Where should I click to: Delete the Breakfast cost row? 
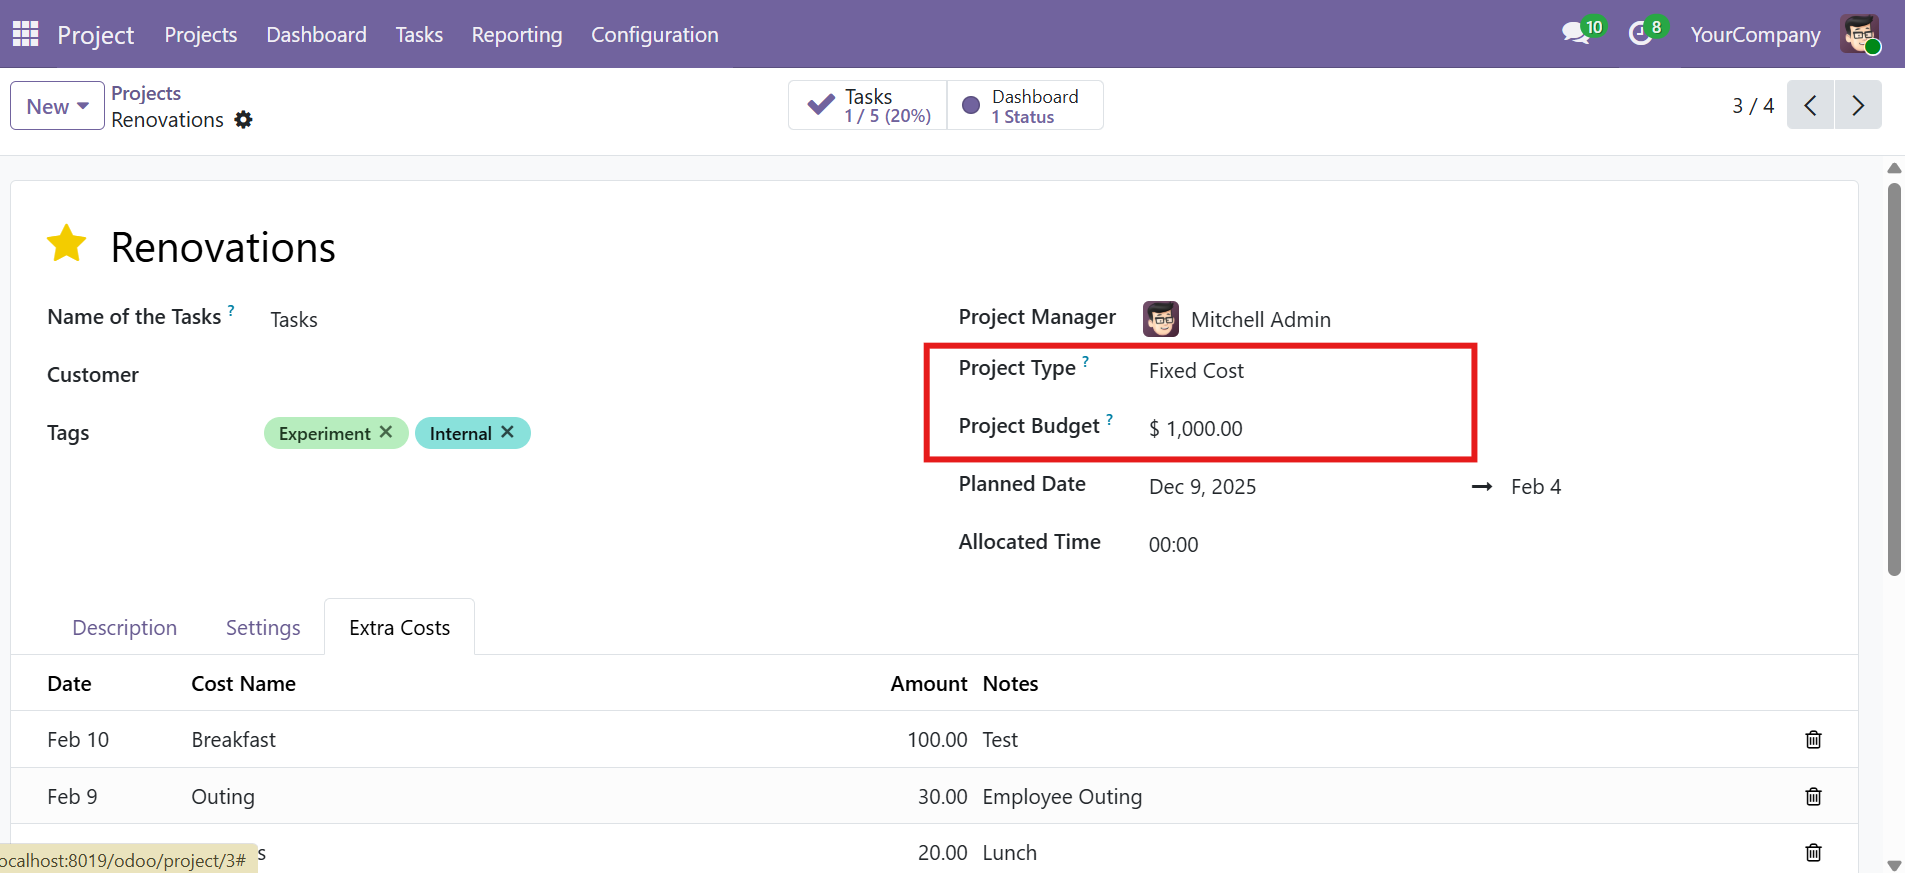(x=1813, y=740)
